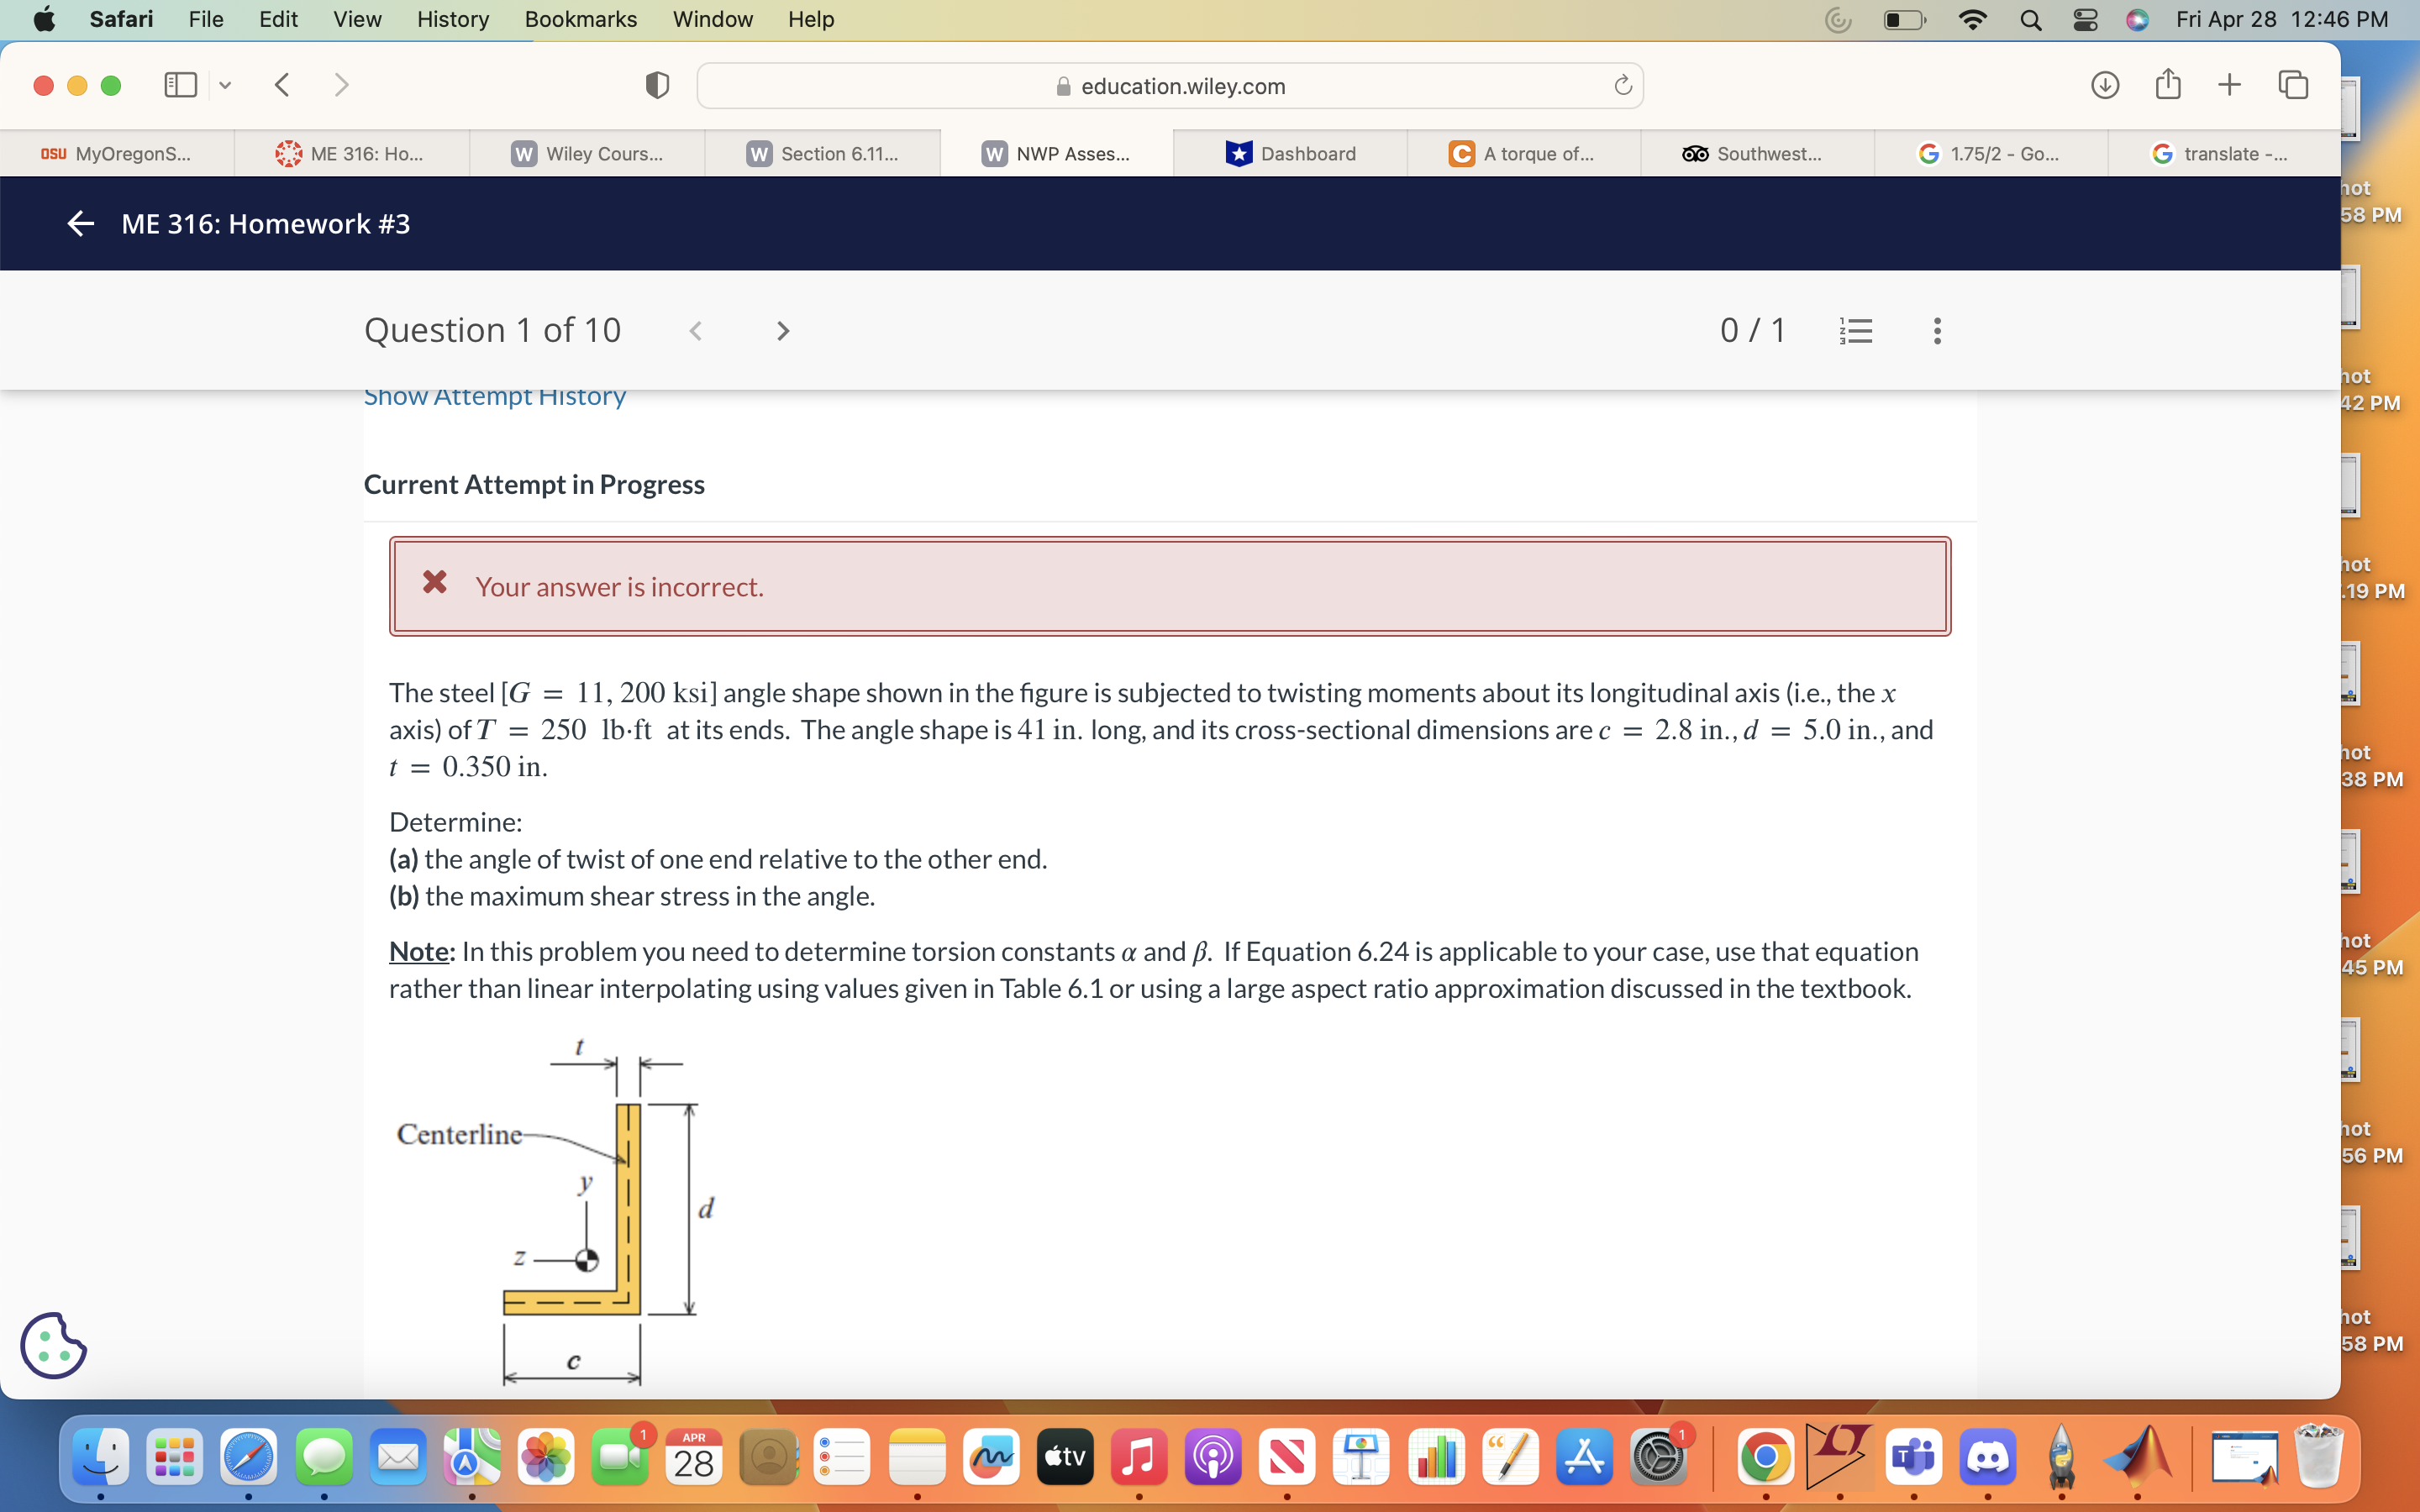Open the Safari downloads icon

click(2104, 85)
